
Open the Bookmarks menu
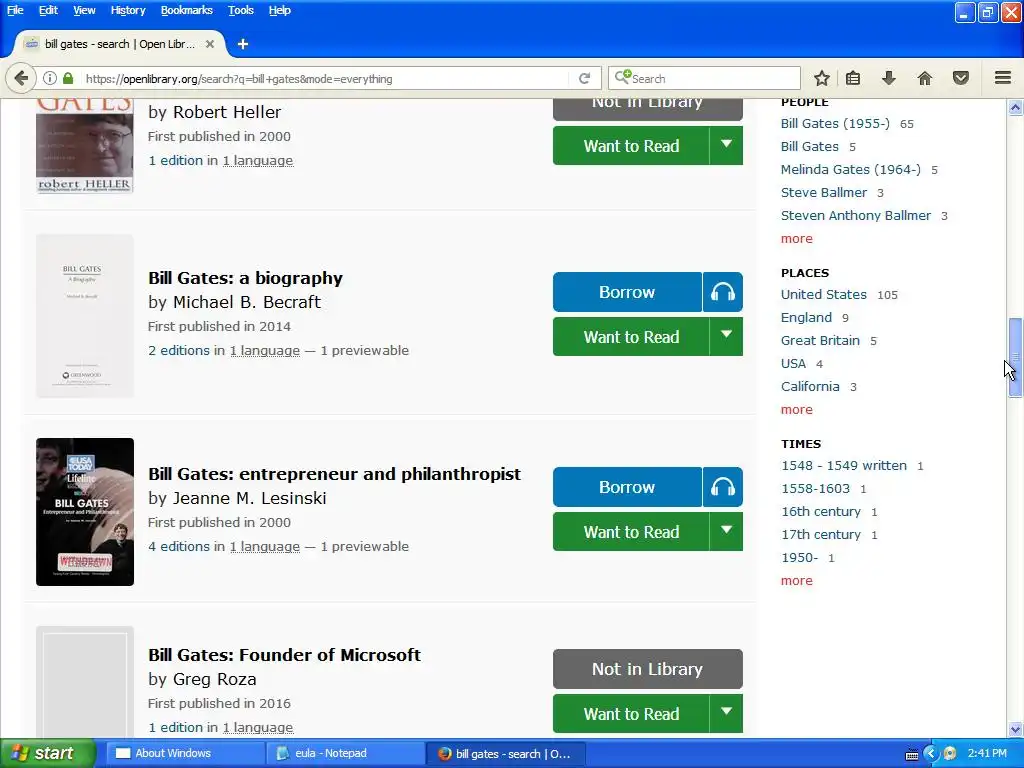tap(186, 10)
